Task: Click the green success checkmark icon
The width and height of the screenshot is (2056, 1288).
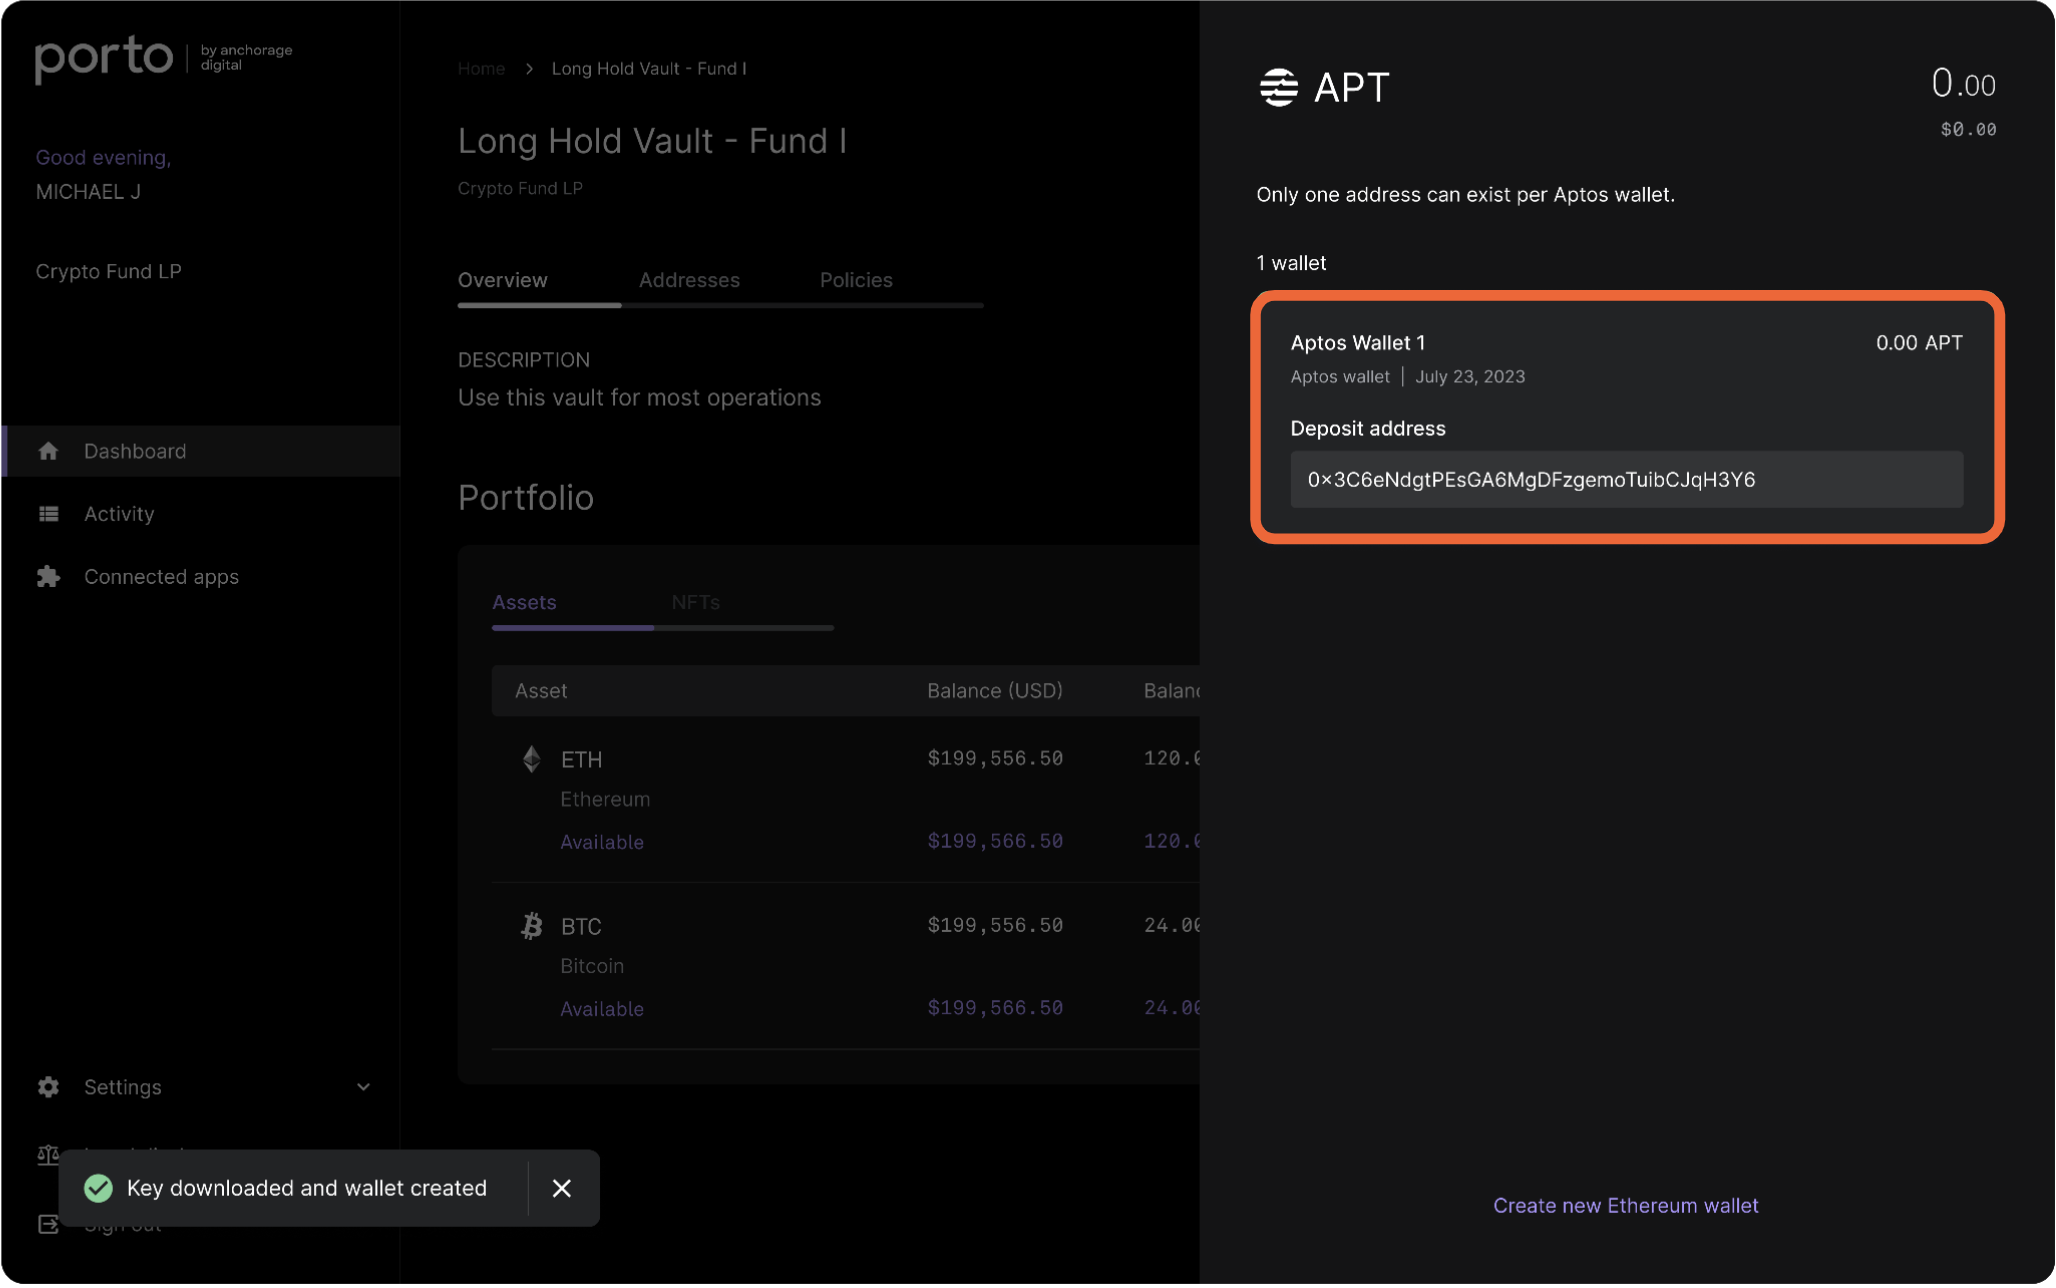Action: point(98,1188)
